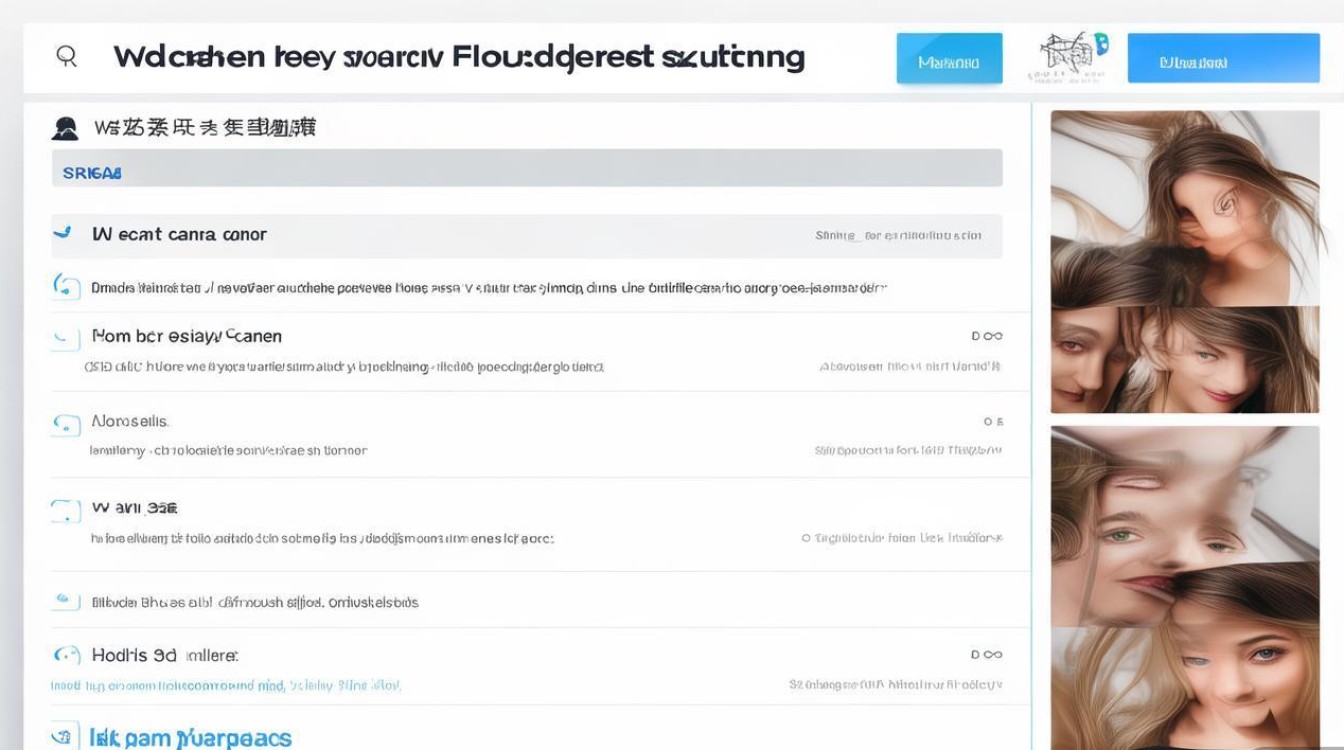Toggle the control at right of Nomsellis row

(992, 422)
